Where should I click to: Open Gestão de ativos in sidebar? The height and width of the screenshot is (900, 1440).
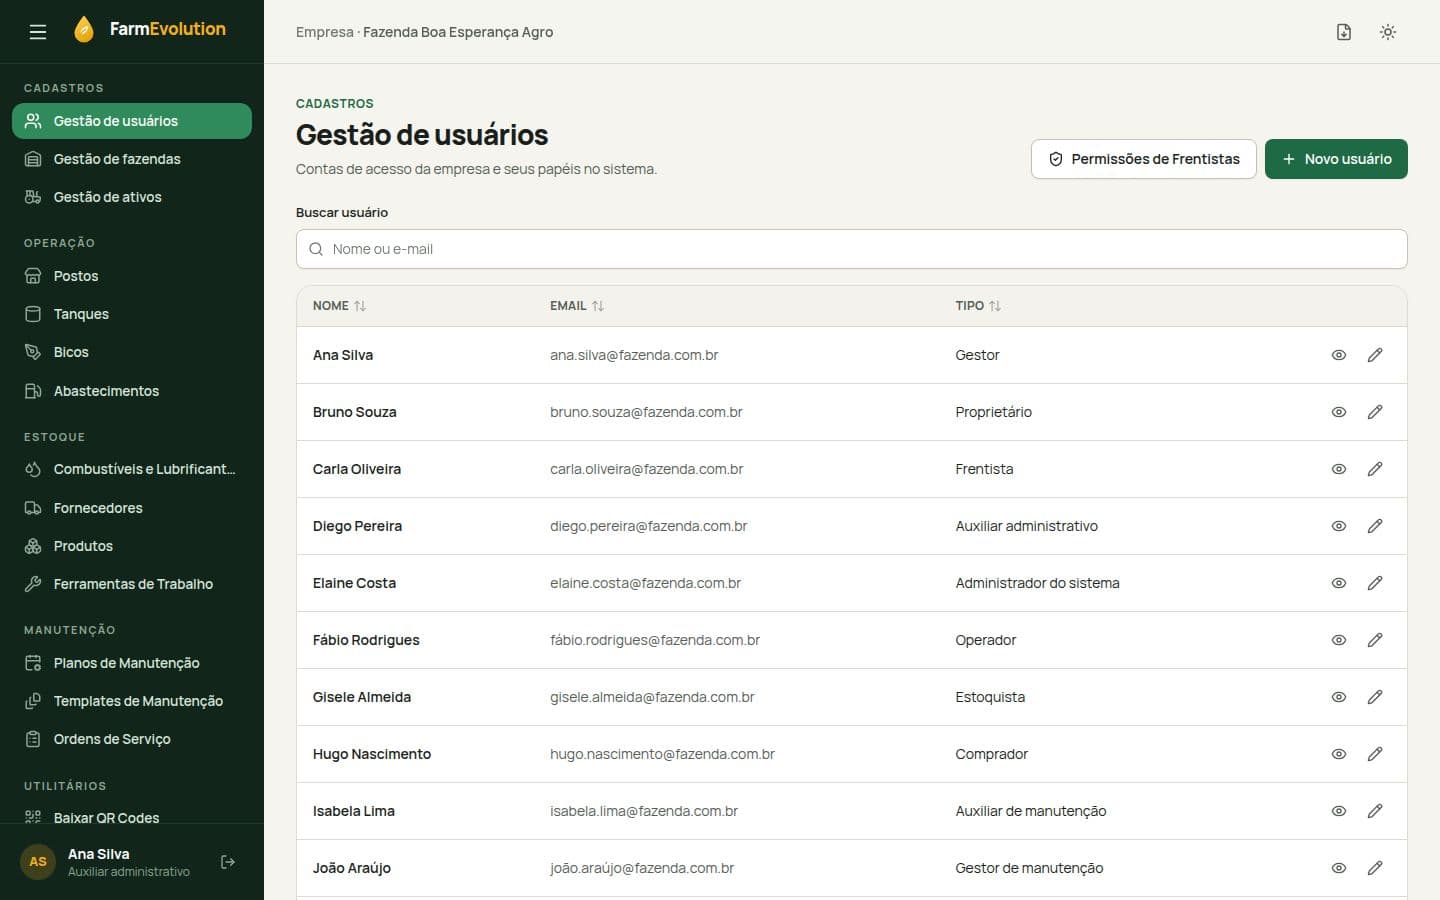pyautogui.click(x=132, y=197)
